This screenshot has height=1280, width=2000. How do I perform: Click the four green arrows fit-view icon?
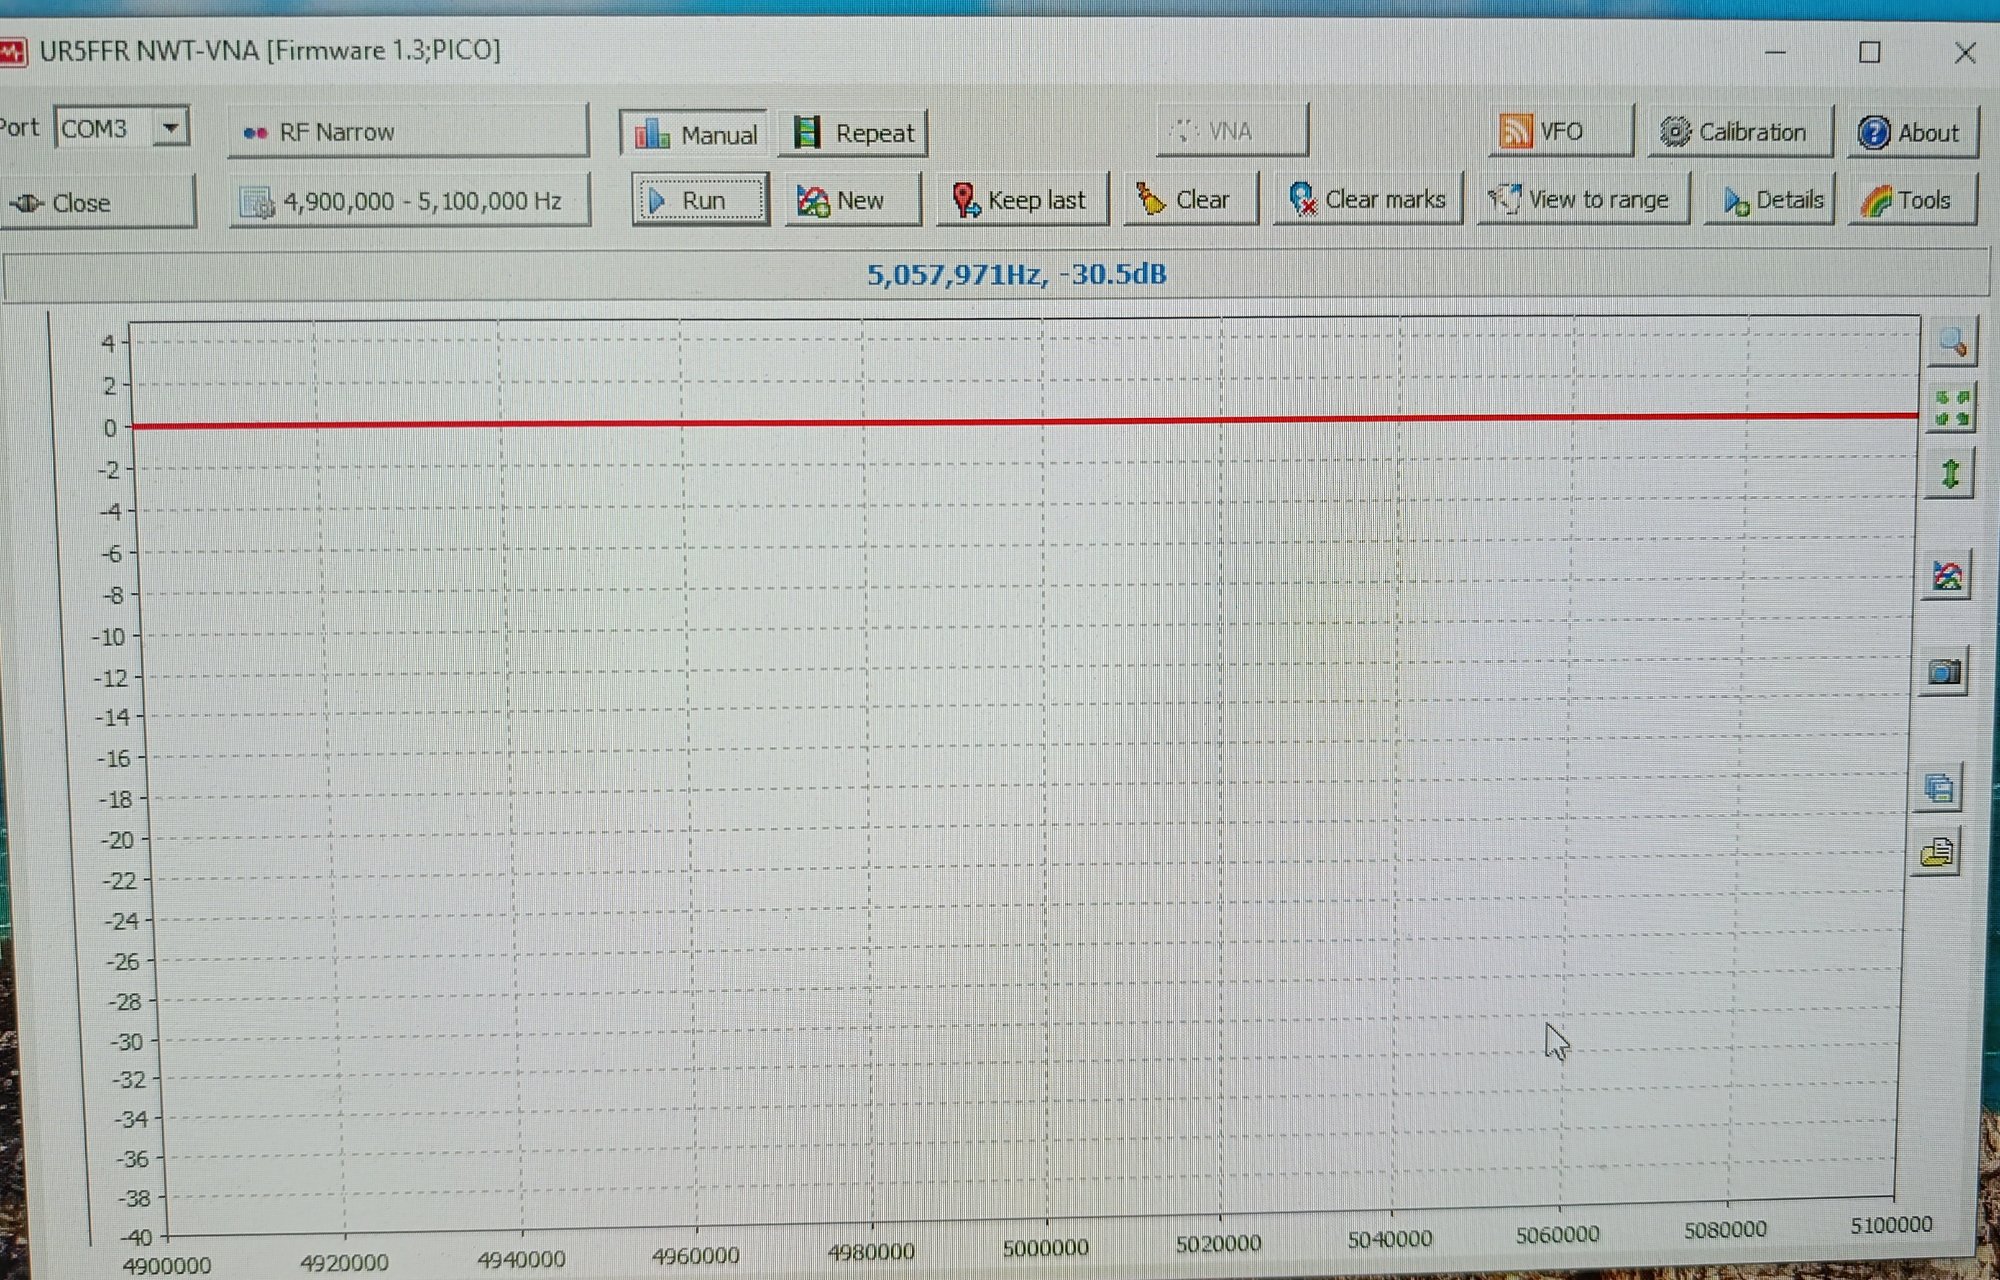1951,408
